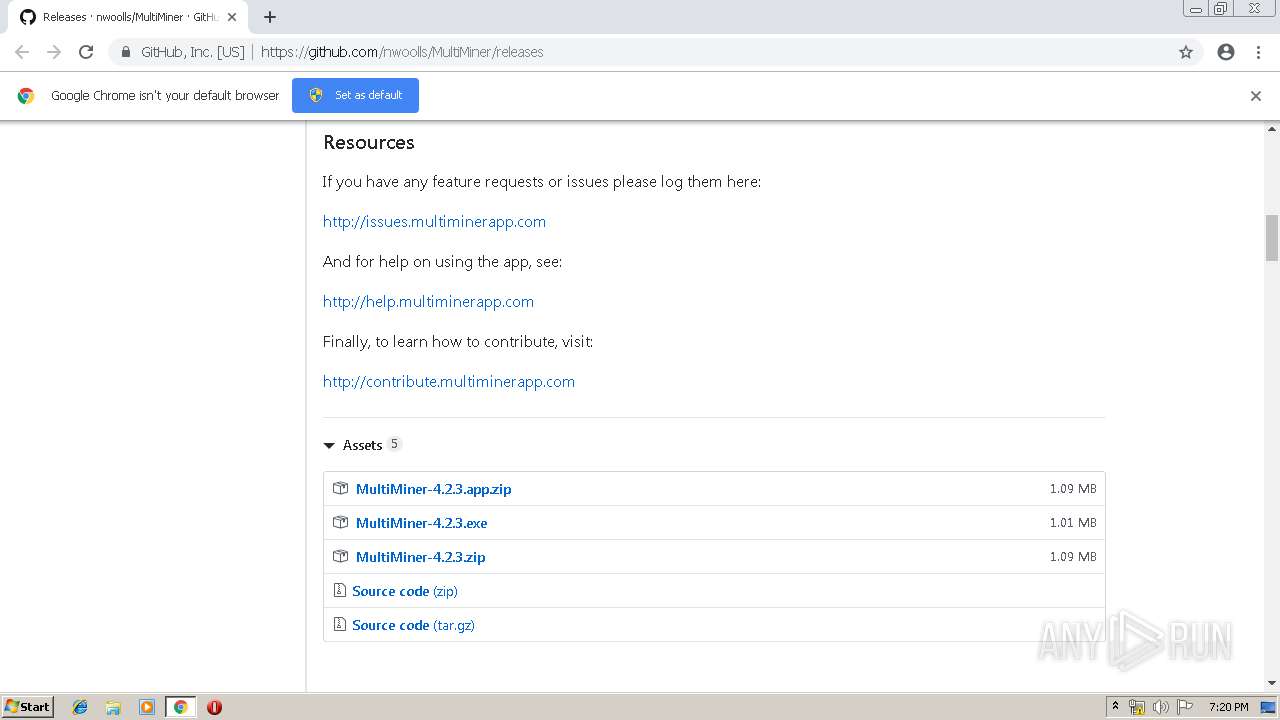
Task: Download MultiMiner-4.2.3.exe
Action: pyautogui.click(x=421, y=523)
